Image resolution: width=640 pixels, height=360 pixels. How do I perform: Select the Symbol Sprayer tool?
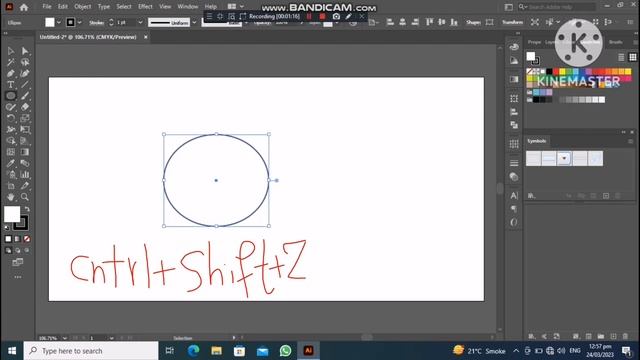pos(11,174)
